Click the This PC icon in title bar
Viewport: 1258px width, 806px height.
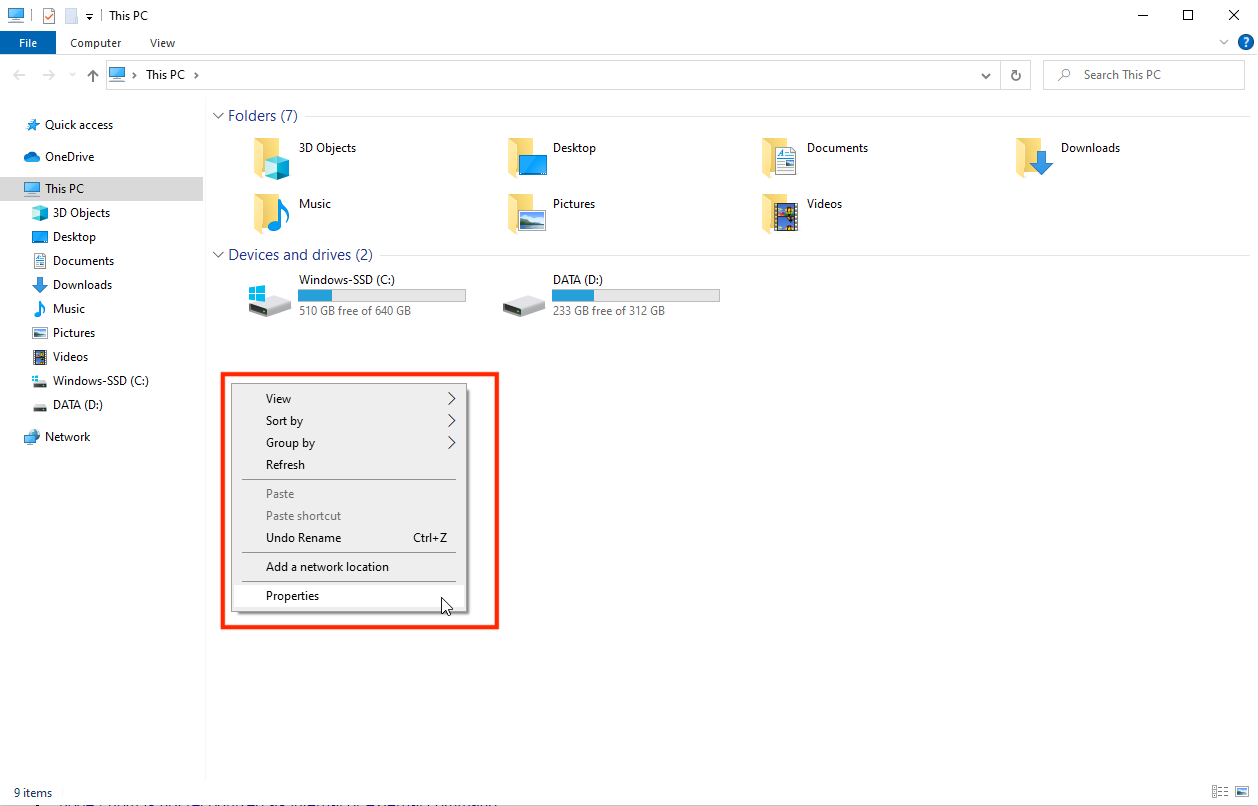click(16, 16)
